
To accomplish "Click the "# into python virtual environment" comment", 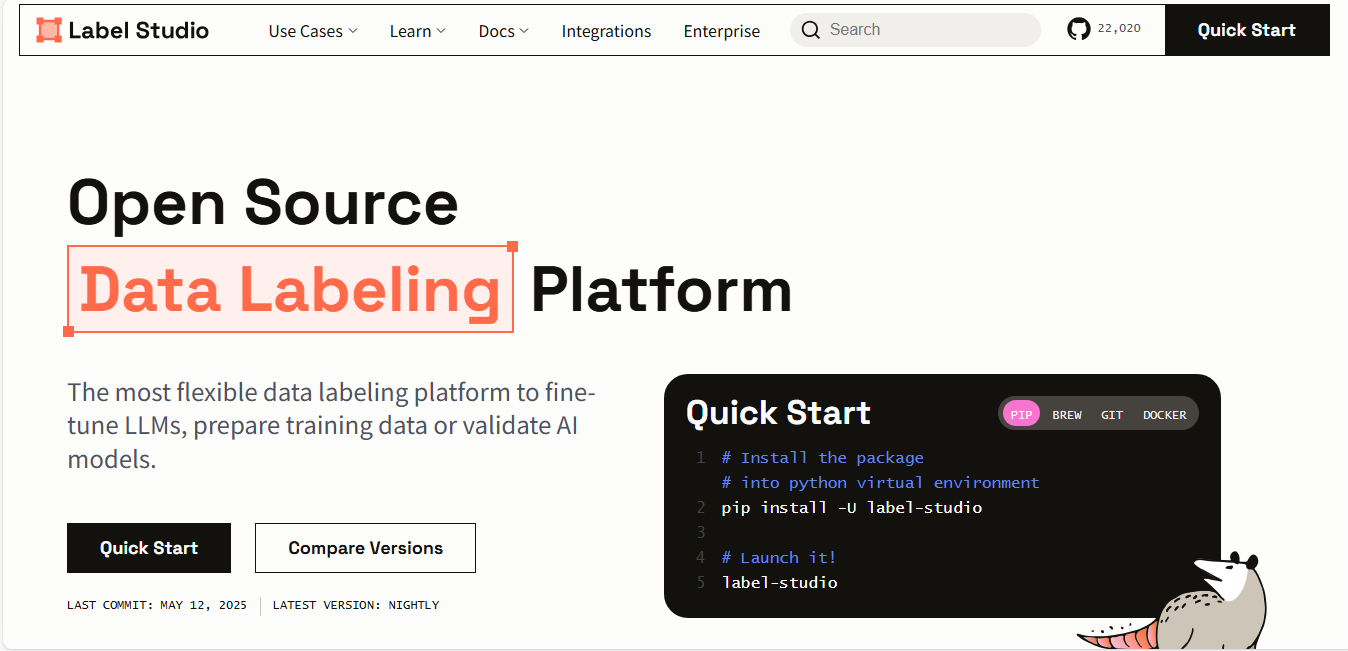I will 880,483.
